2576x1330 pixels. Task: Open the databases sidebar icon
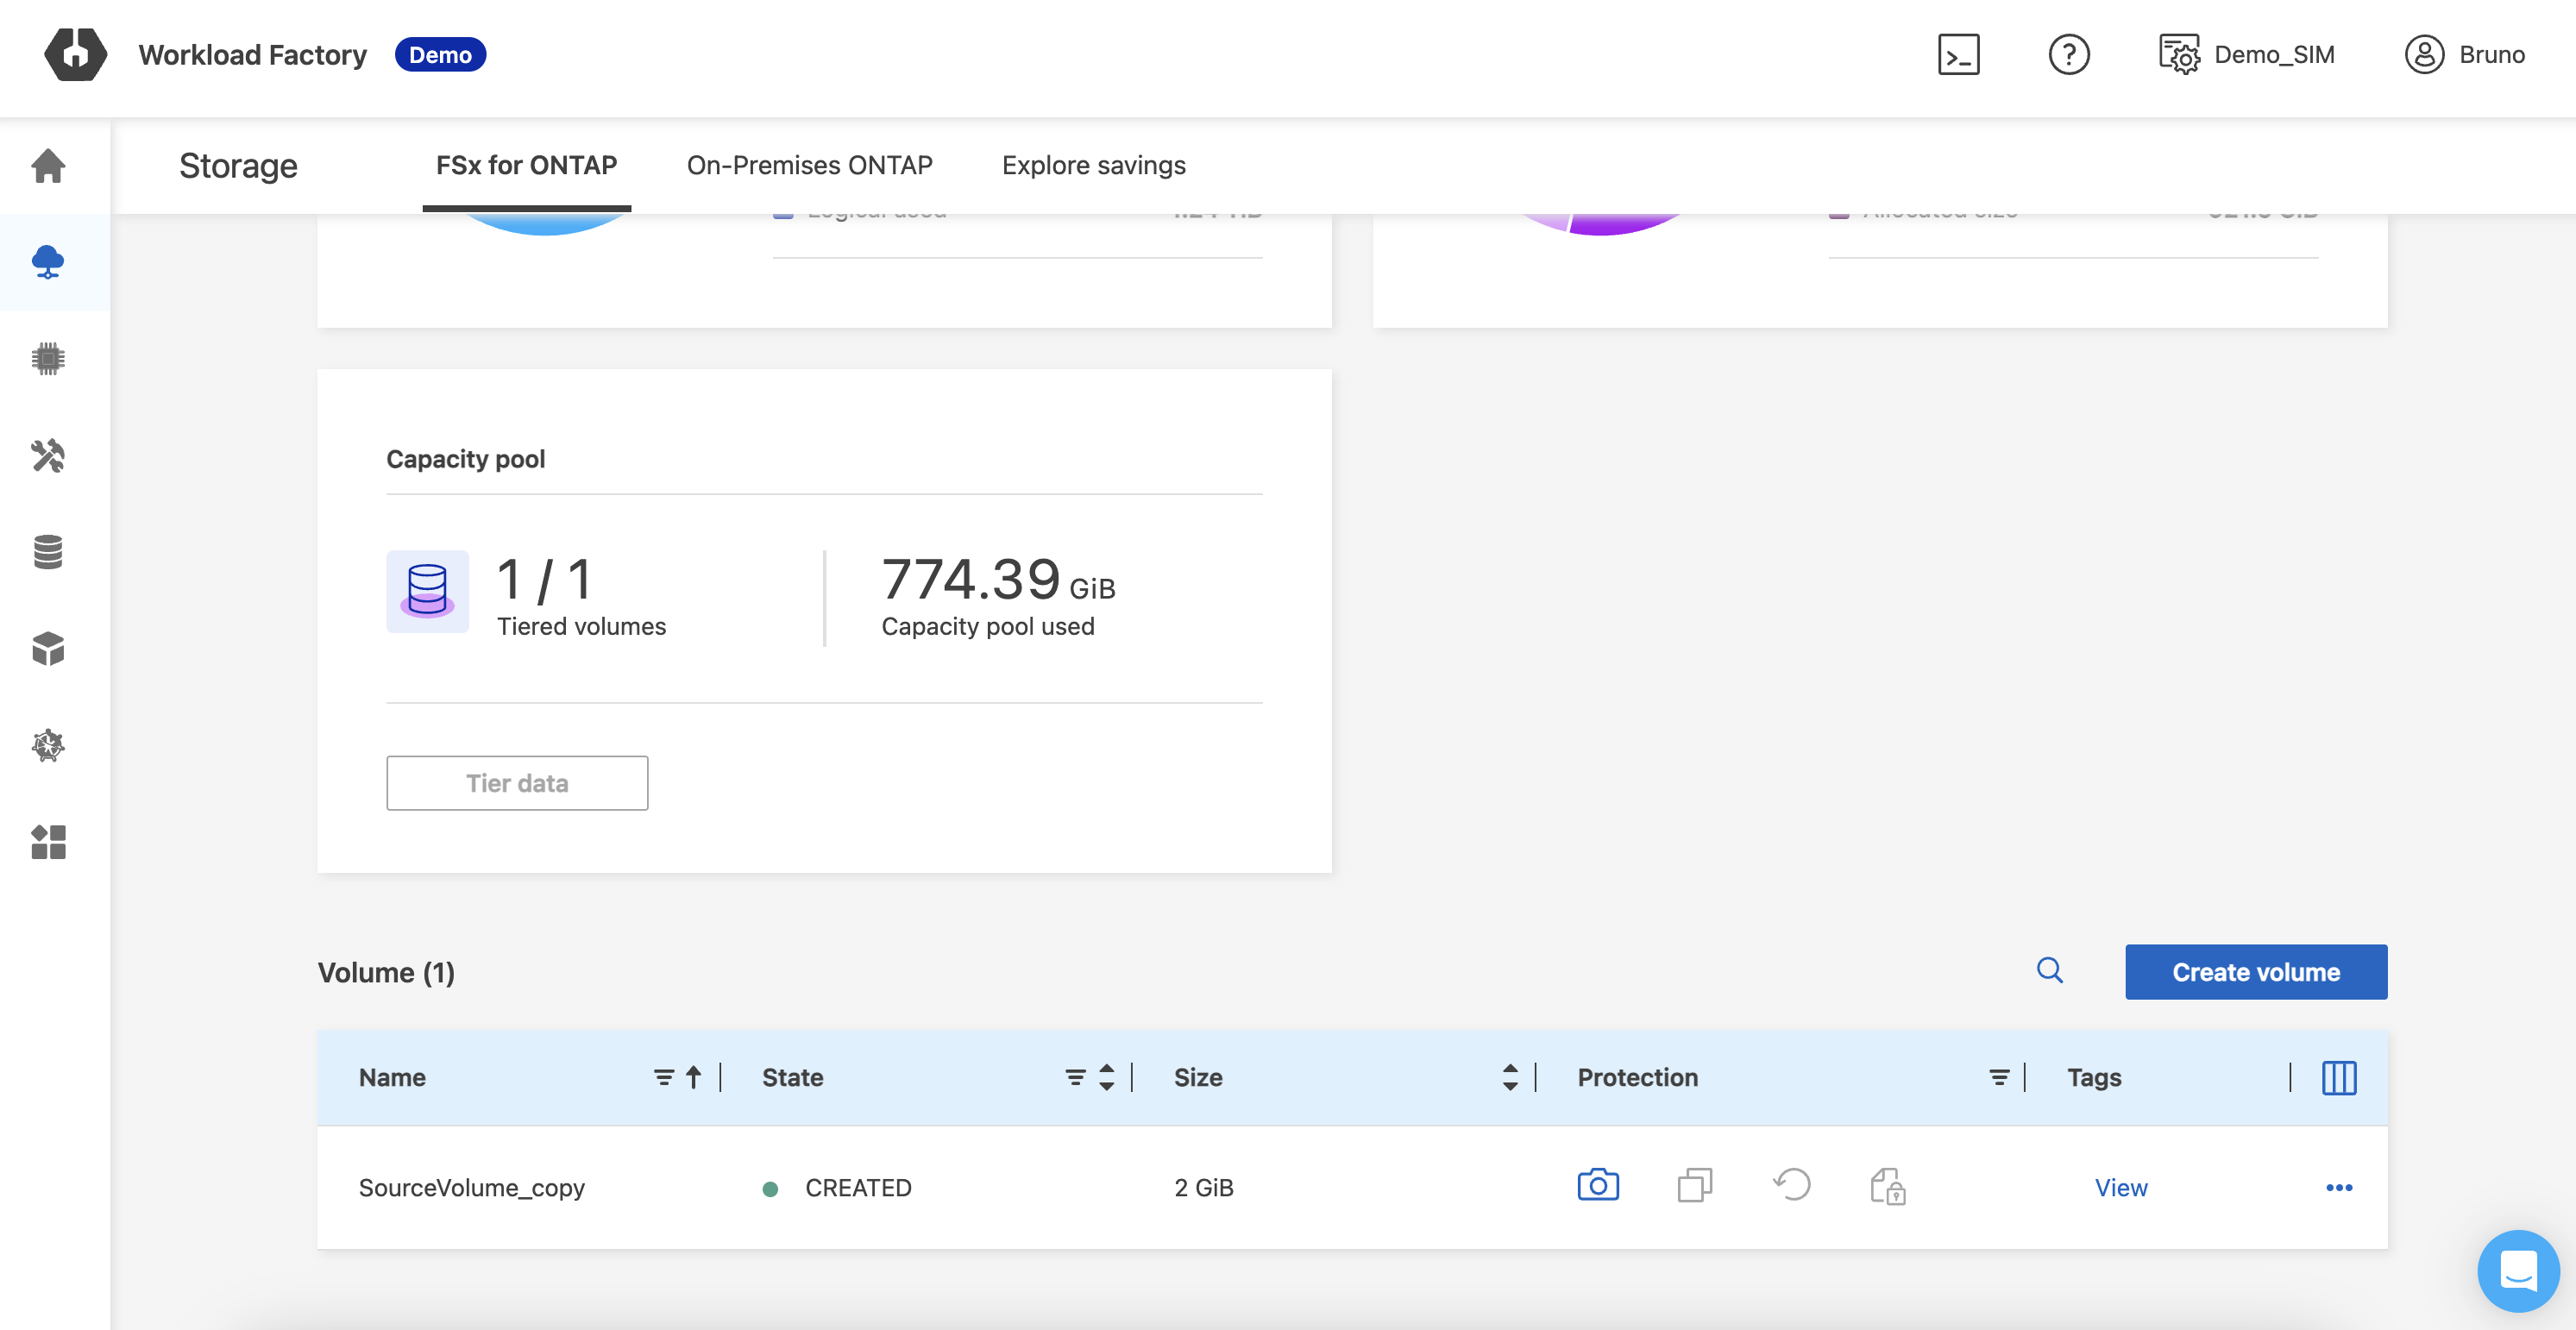[48, 551]
